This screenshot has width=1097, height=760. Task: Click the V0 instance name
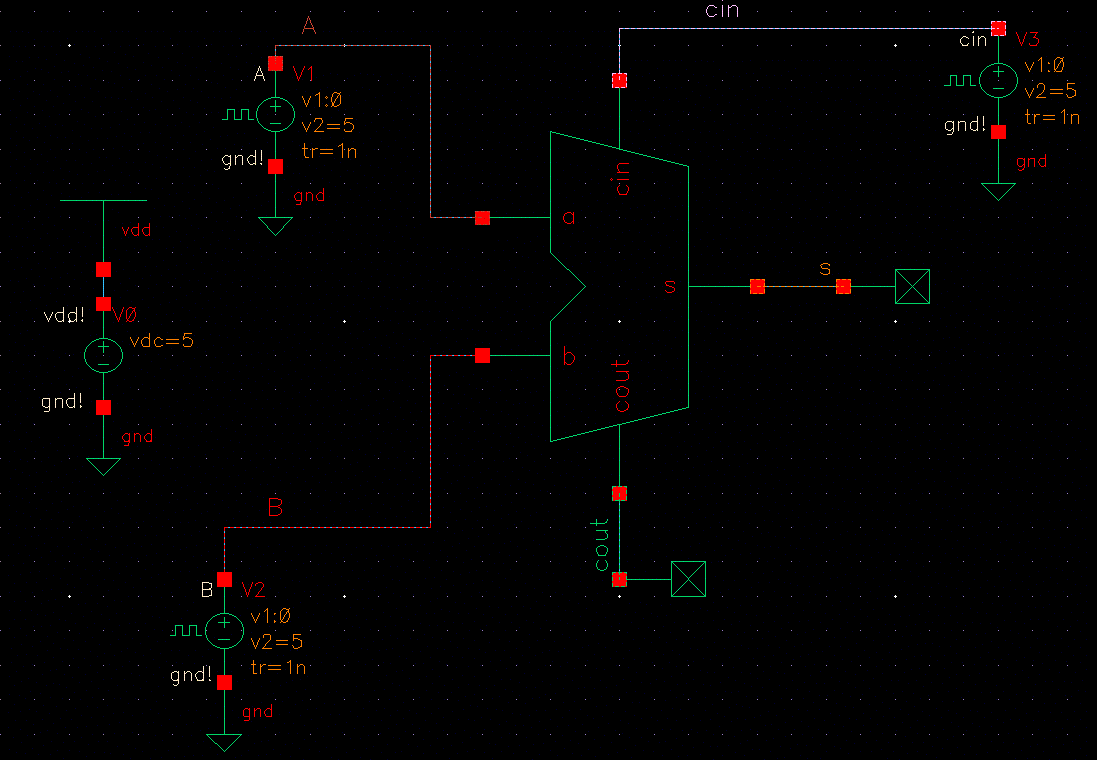pyautogui.click(x=124, y=316)
